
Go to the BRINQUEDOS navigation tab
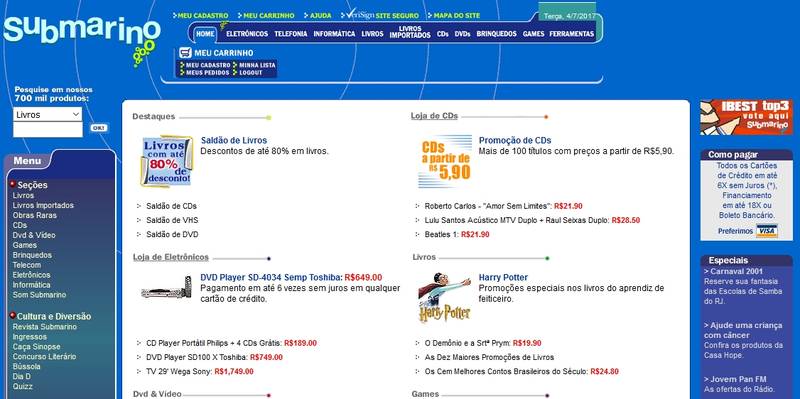[x=496, y=34]
